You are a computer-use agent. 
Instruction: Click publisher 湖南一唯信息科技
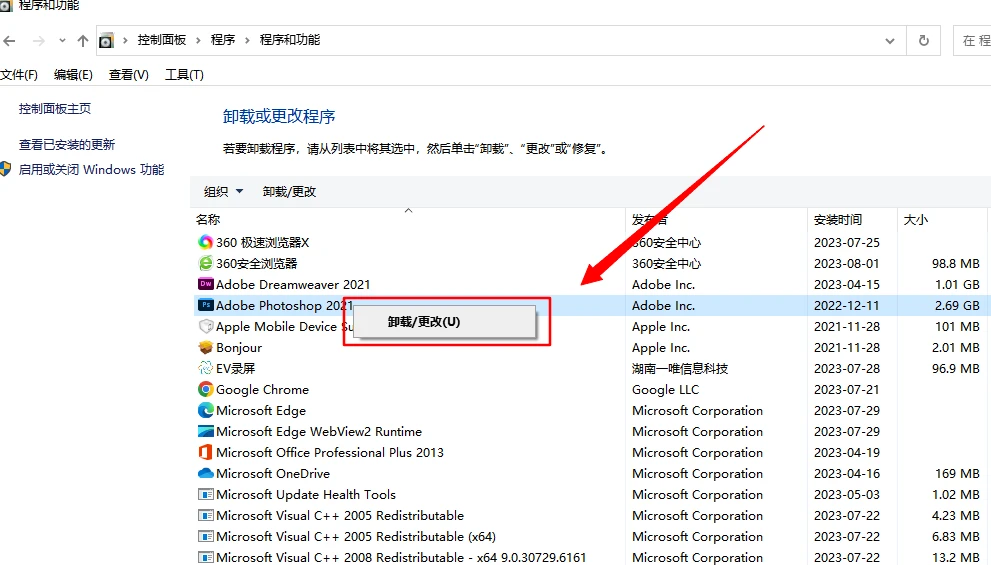click(x=679, y=368)
